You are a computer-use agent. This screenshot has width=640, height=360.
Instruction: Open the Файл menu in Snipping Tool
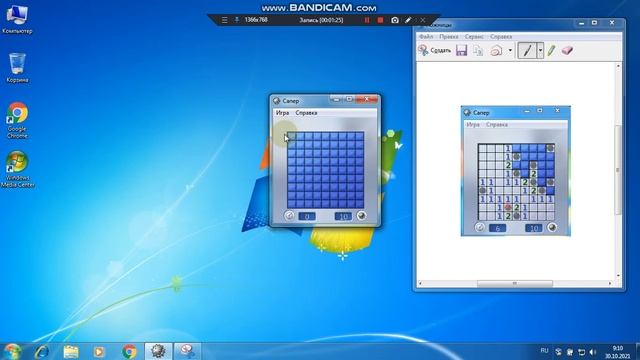(426, 37)
